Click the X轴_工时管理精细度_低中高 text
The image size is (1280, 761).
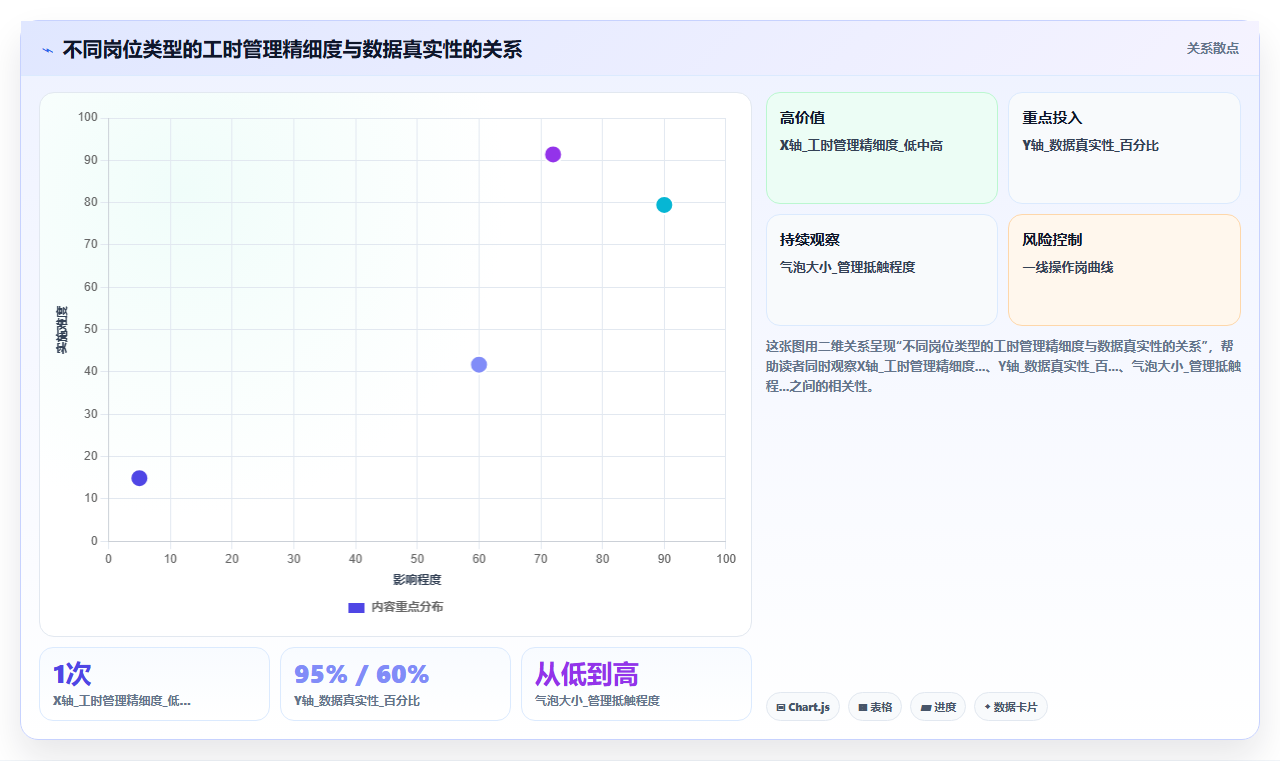861,145
